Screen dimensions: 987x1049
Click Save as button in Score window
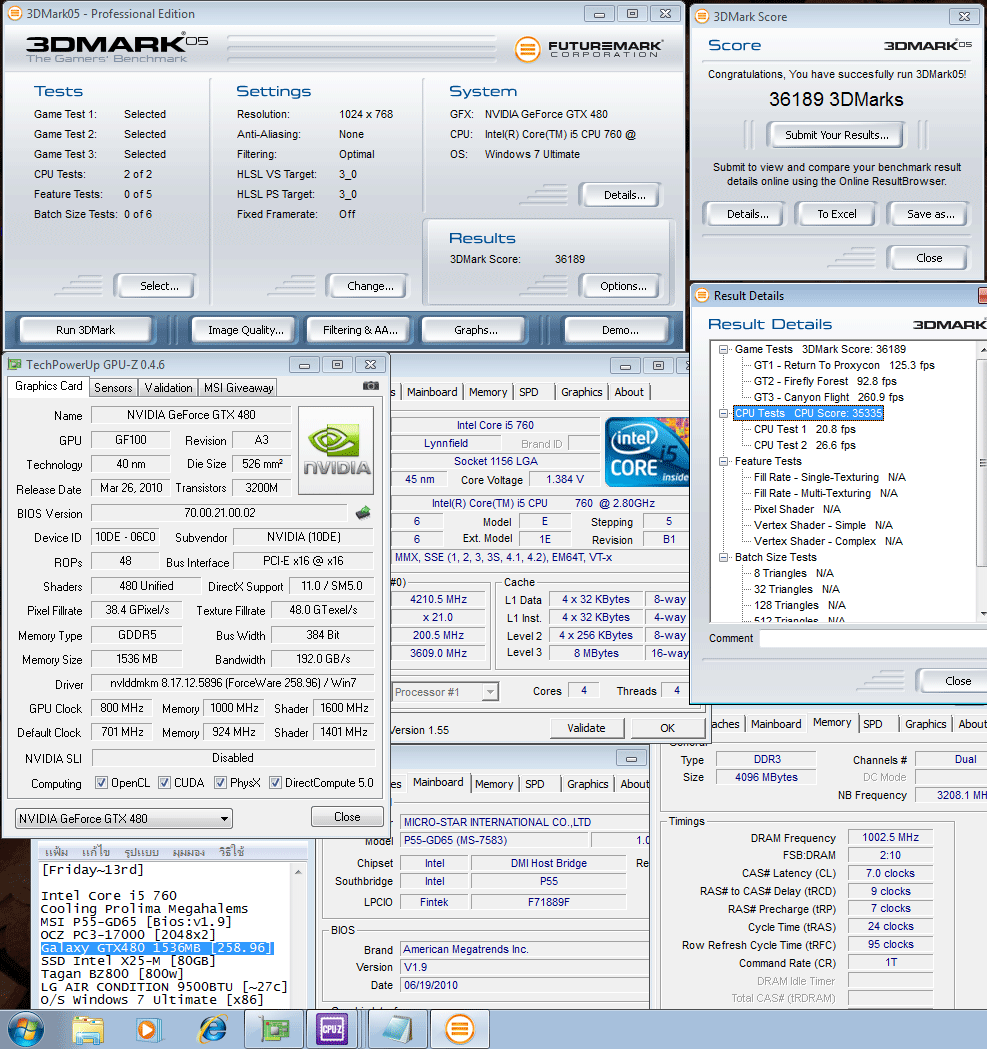pyautogui.click(x=930, y=214)
